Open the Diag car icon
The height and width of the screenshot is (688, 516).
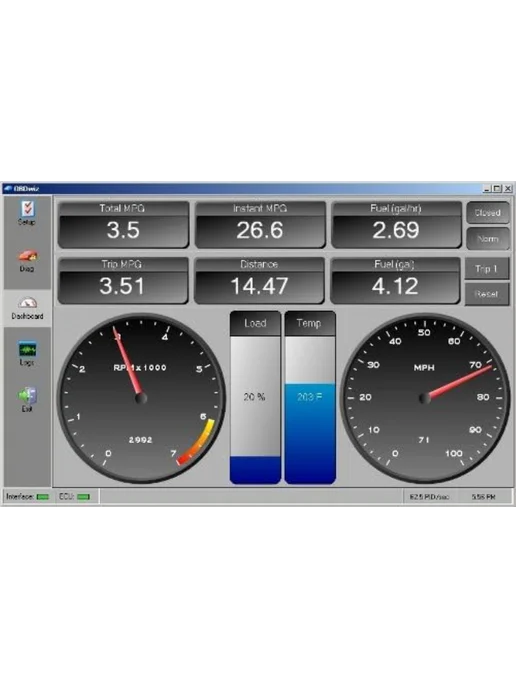click(x=27, y=255)
